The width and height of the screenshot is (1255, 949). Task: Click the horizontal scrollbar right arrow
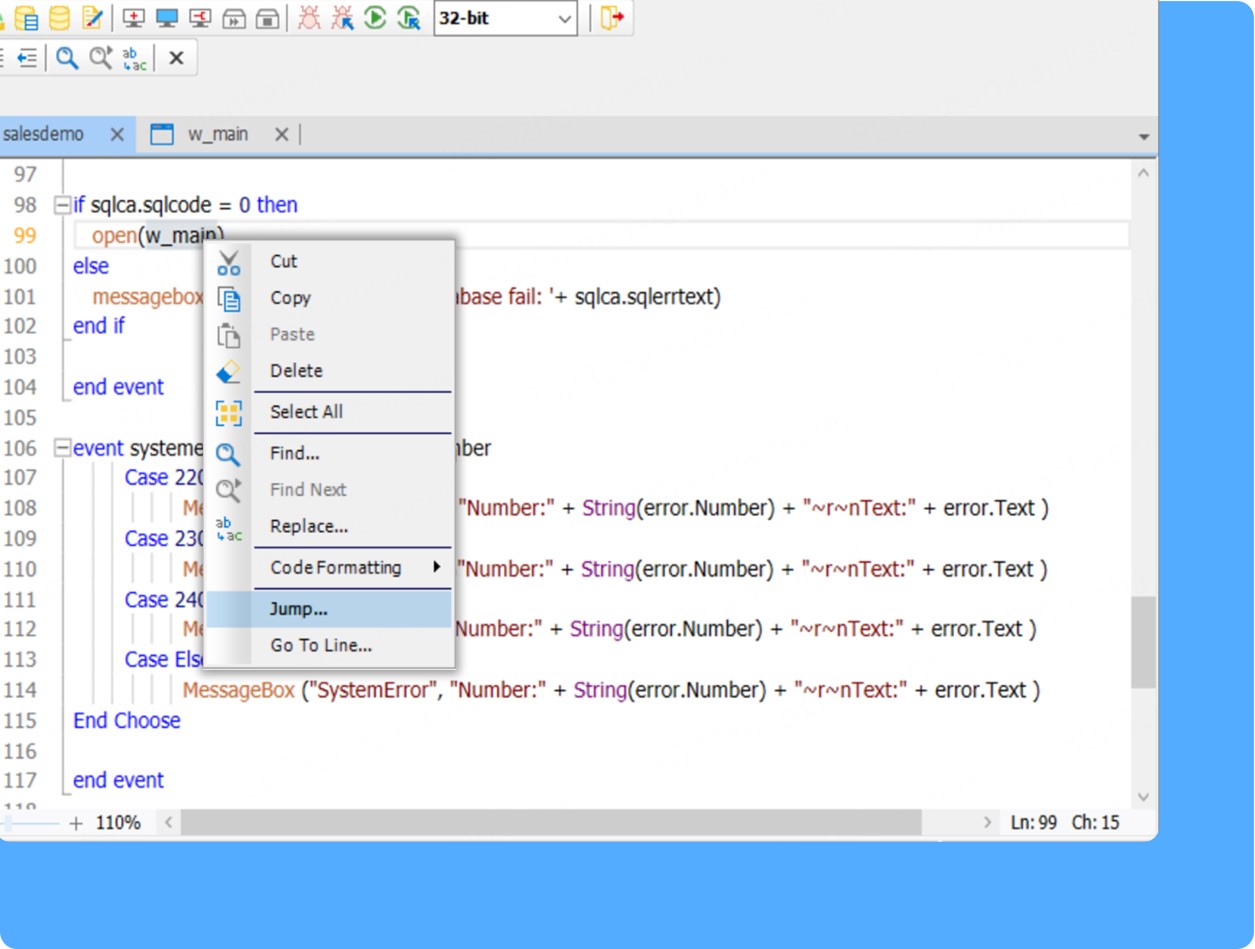click(988, 823)
